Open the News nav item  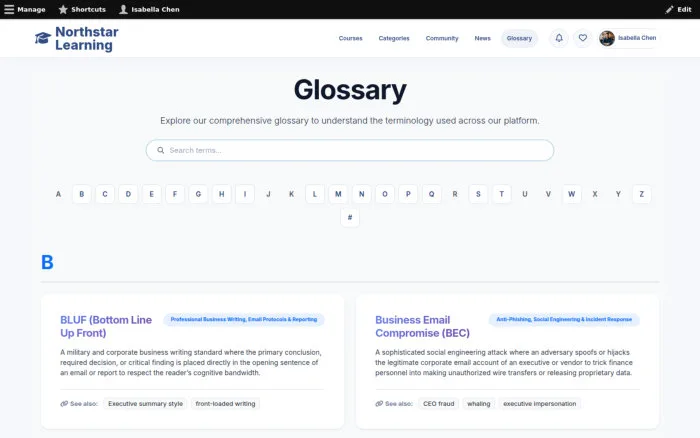pyautogui.click(x=482, y=38)
